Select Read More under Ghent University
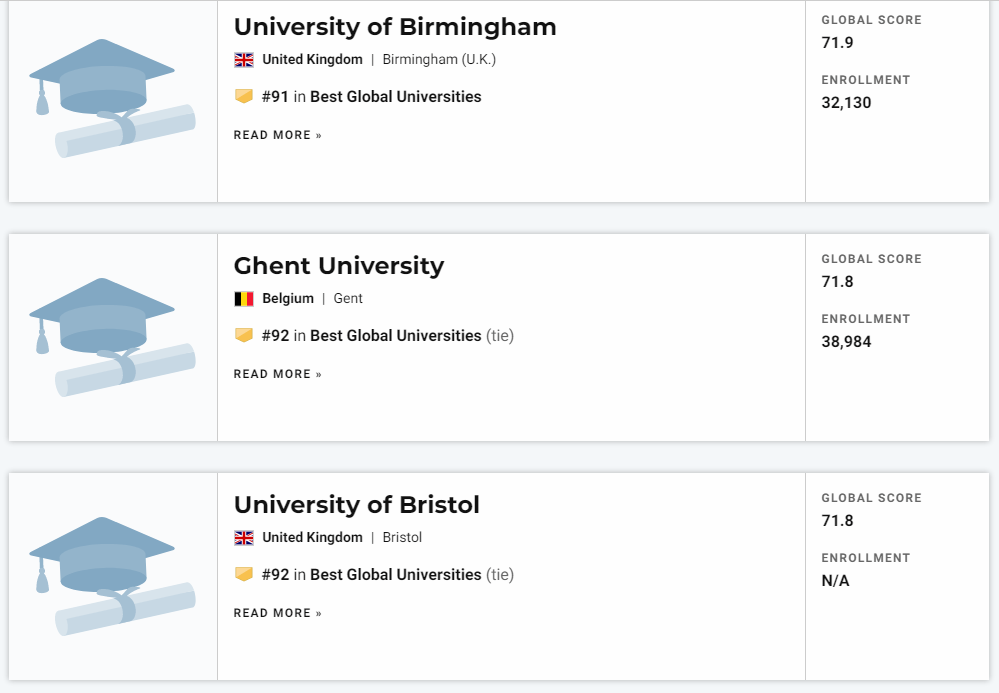Screen dimensions: 999x693 (x=278, y=374)
